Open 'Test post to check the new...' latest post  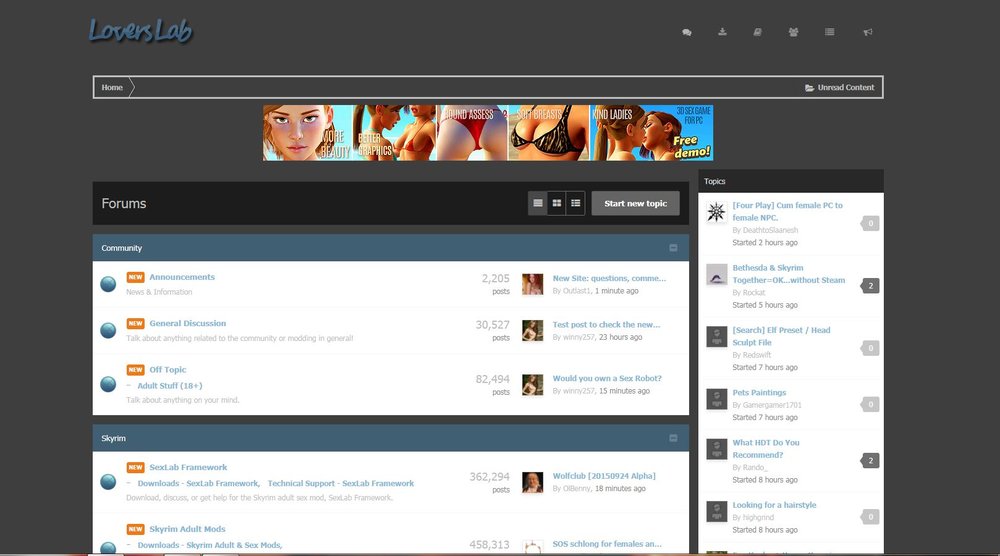[x=606, y=325]
